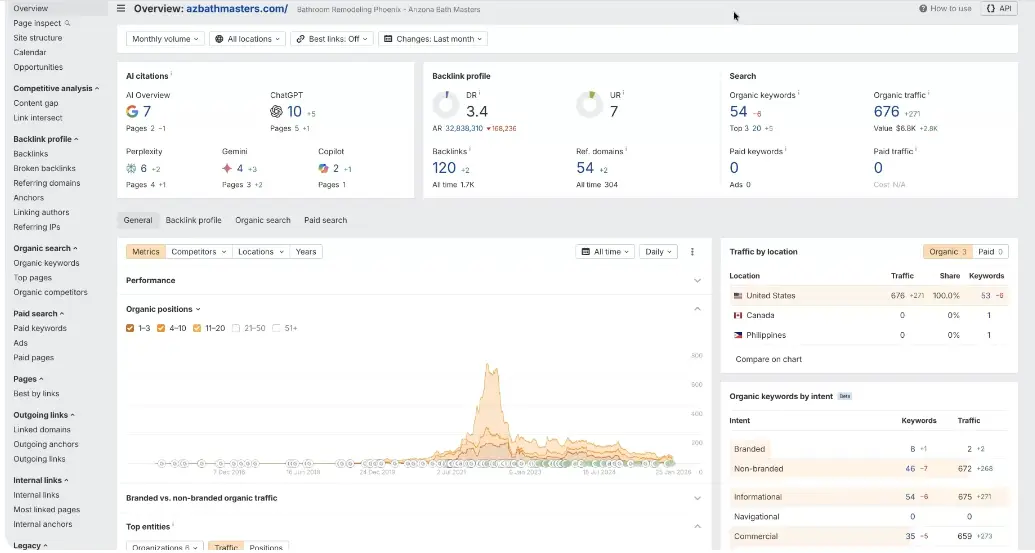
Task: Switch to the General tab
Action: [138, 220]
